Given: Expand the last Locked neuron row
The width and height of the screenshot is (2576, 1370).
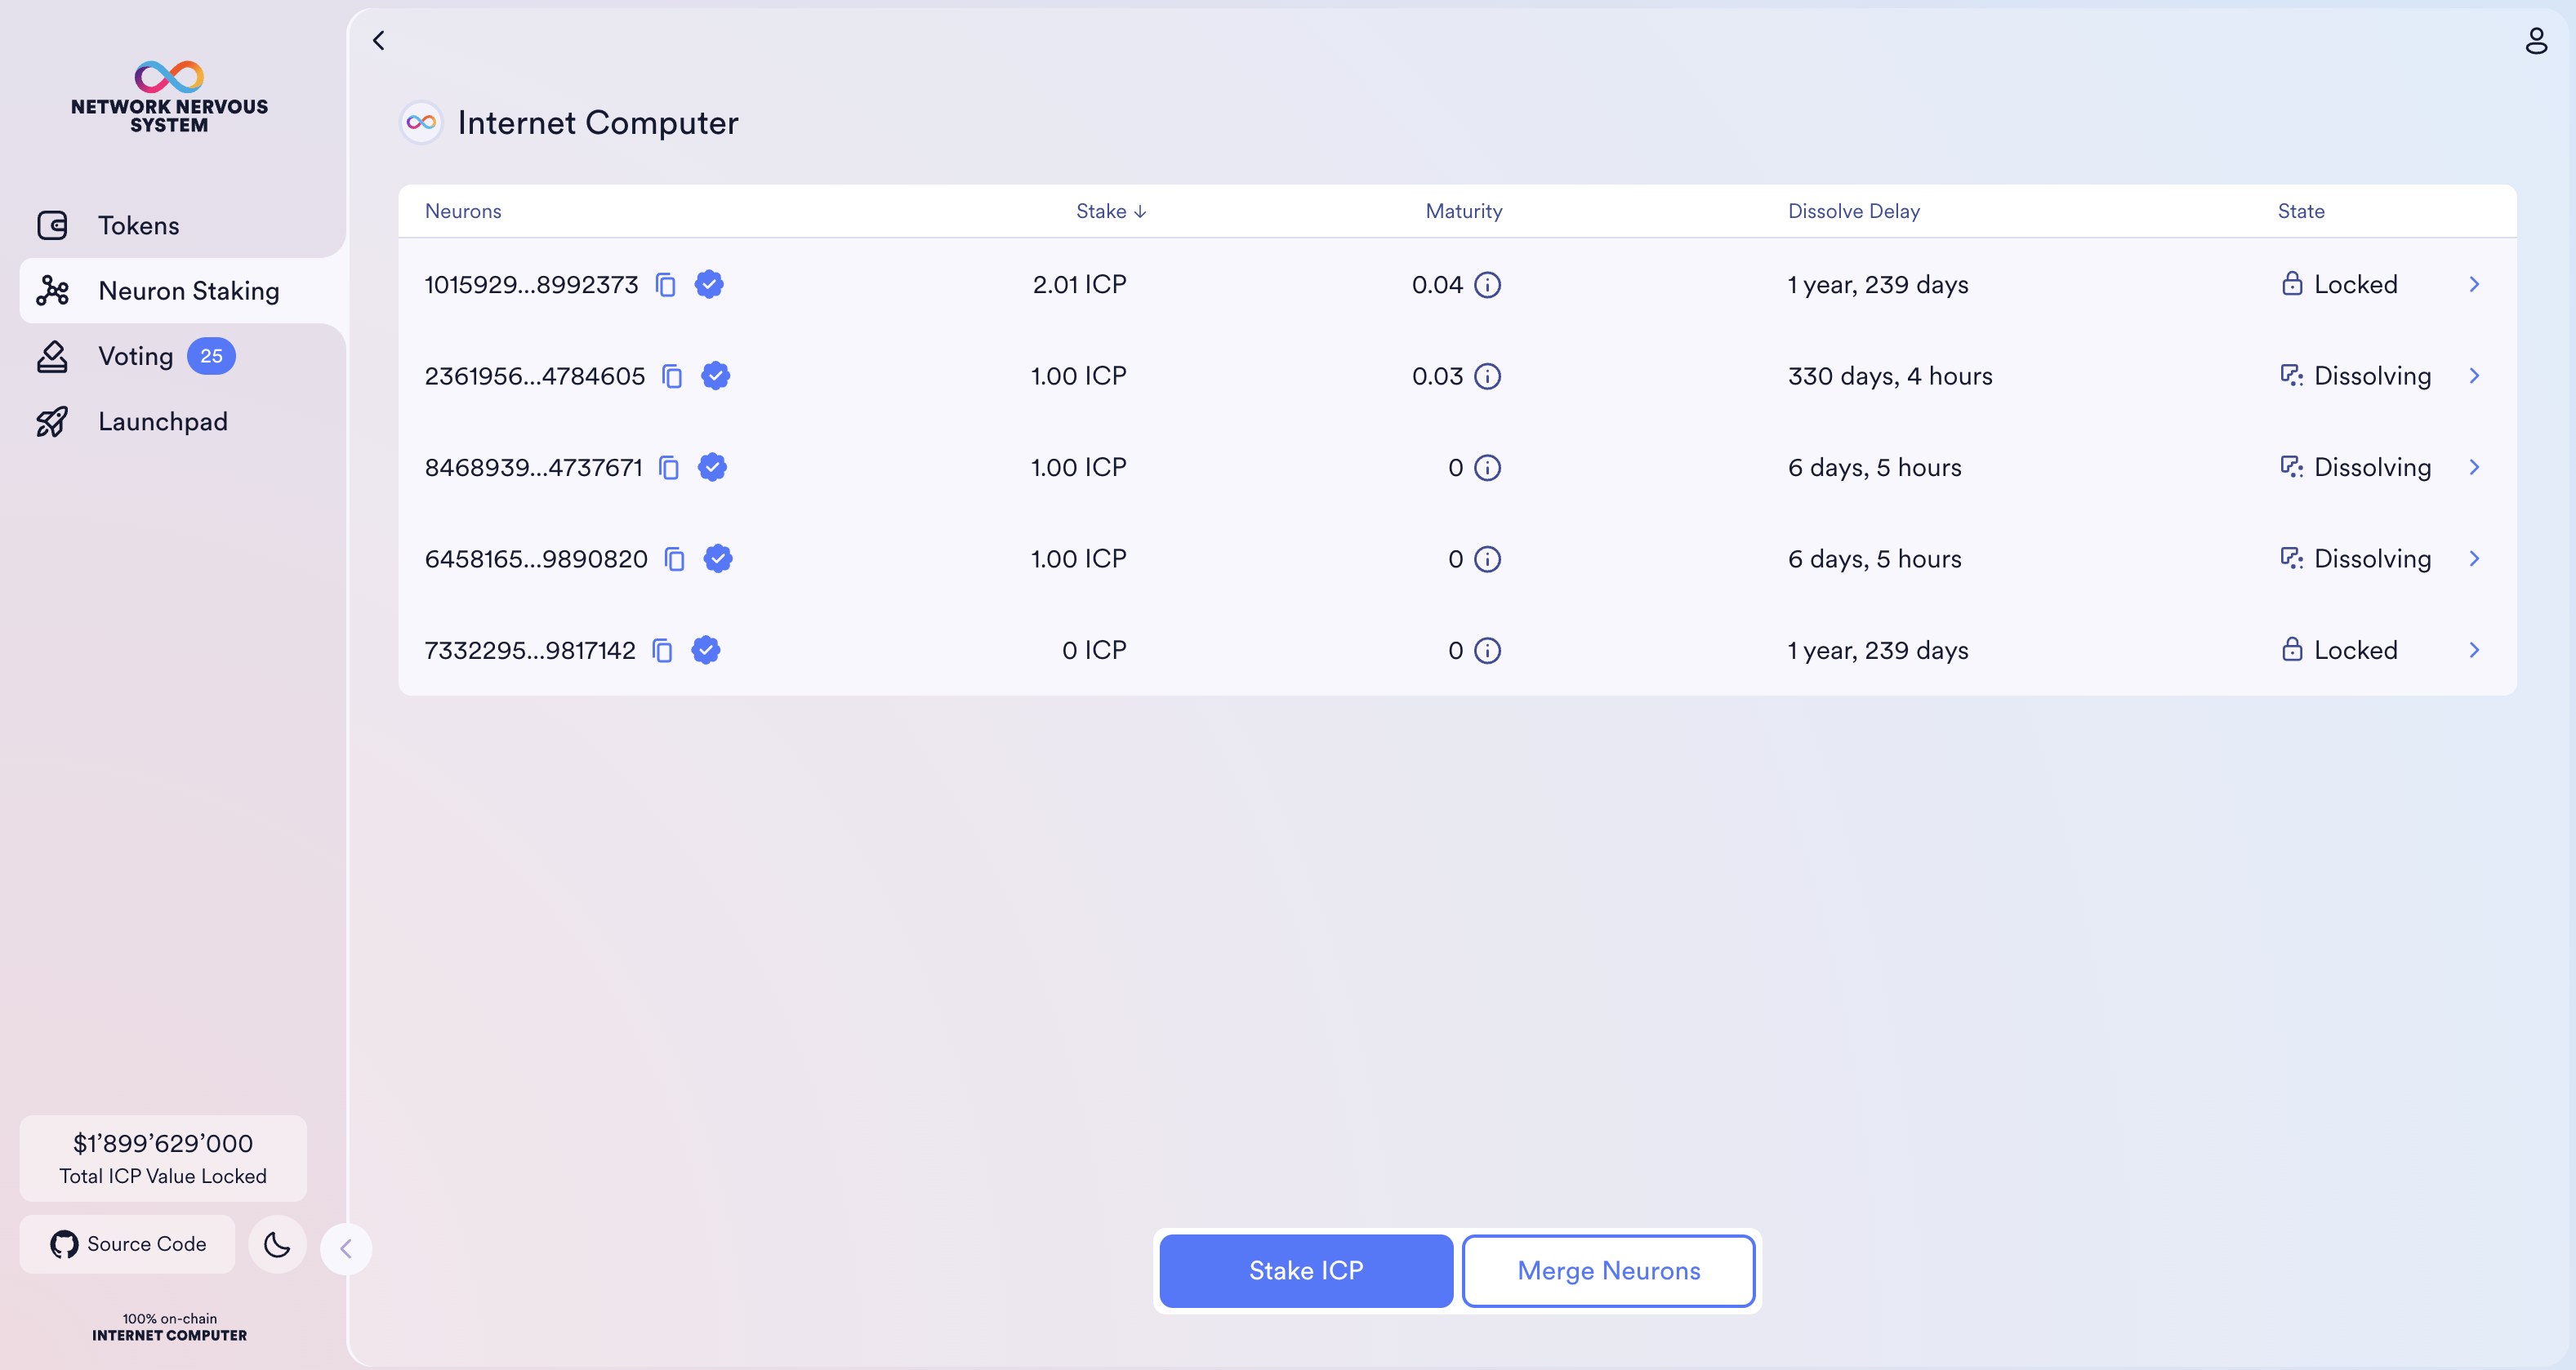Looking at the screenshot, I should click(2474, 650).
